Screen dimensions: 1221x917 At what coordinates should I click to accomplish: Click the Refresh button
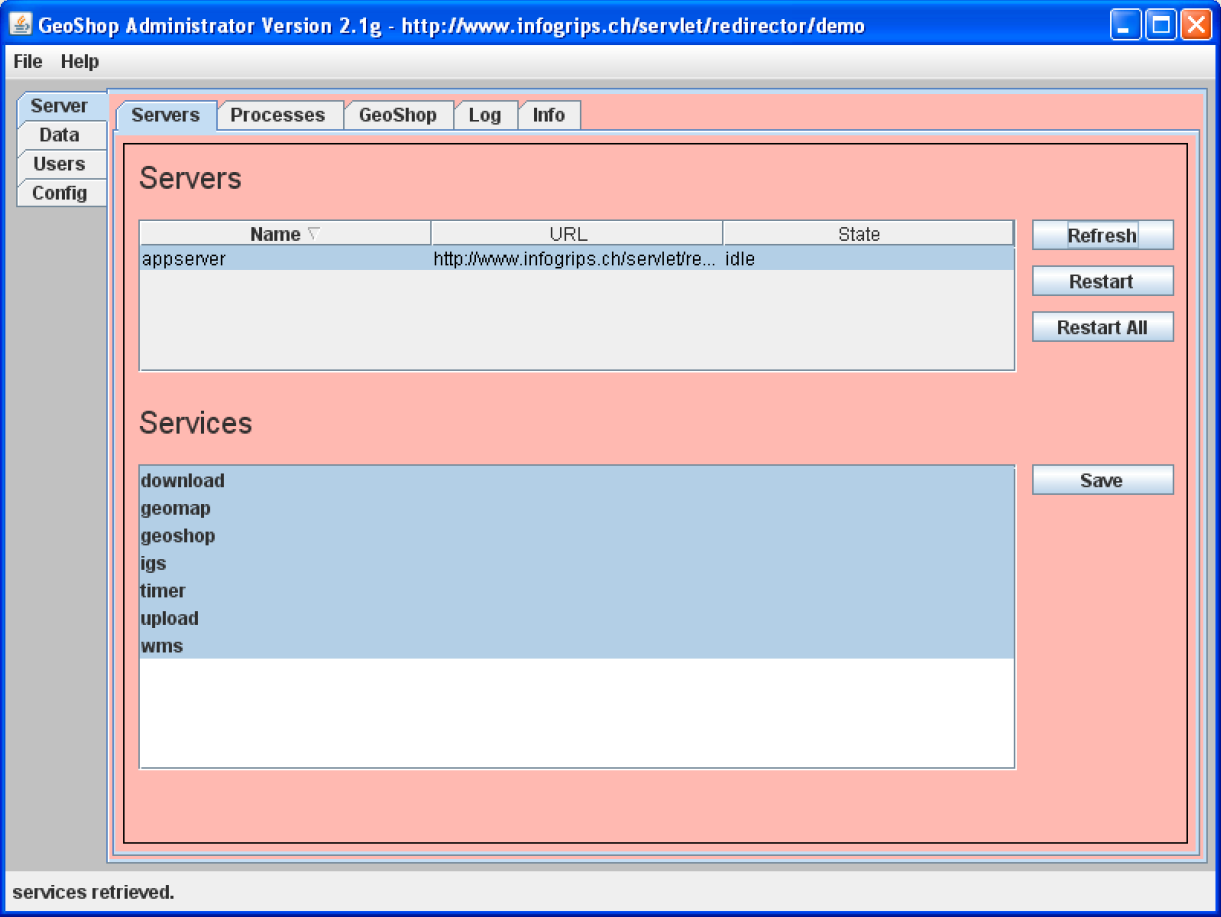(x=1102, y=235)
